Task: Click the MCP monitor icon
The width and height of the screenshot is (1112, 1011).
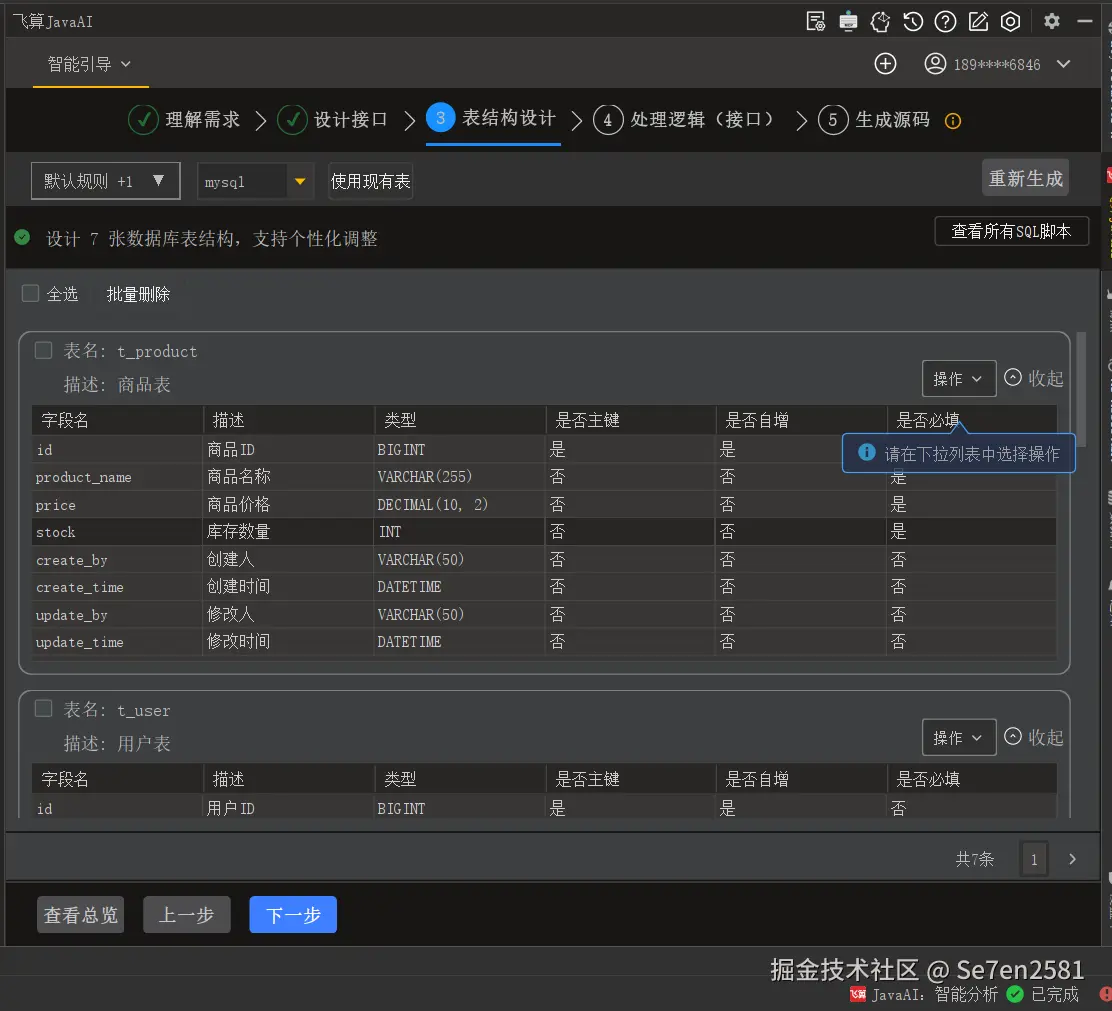Action: pos(848,21)
